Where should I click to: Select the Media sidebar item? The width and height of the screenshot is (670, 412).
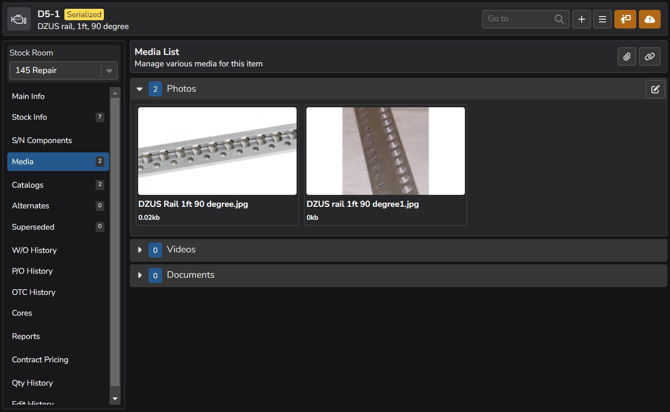tap(58, 162)
